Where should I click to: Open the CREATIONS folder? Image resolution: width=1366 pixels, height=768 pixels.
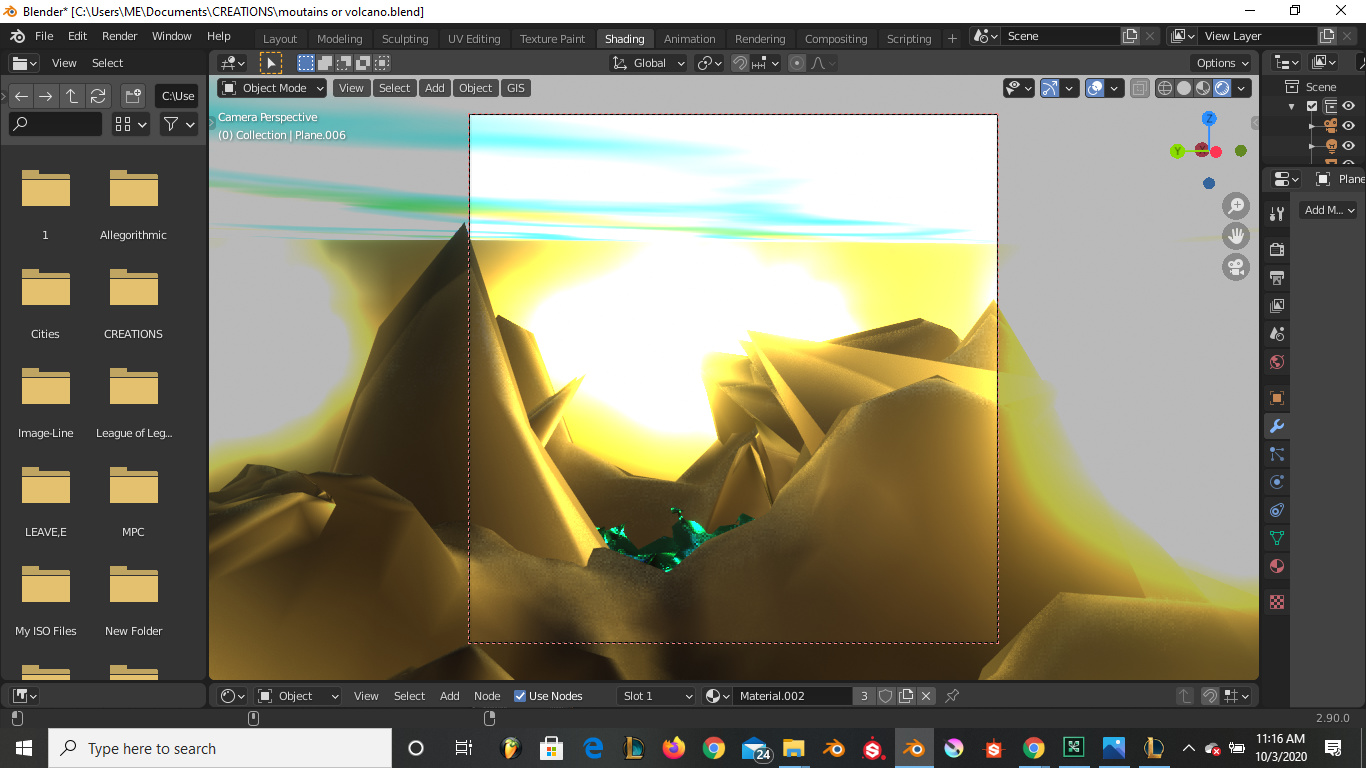133,300
